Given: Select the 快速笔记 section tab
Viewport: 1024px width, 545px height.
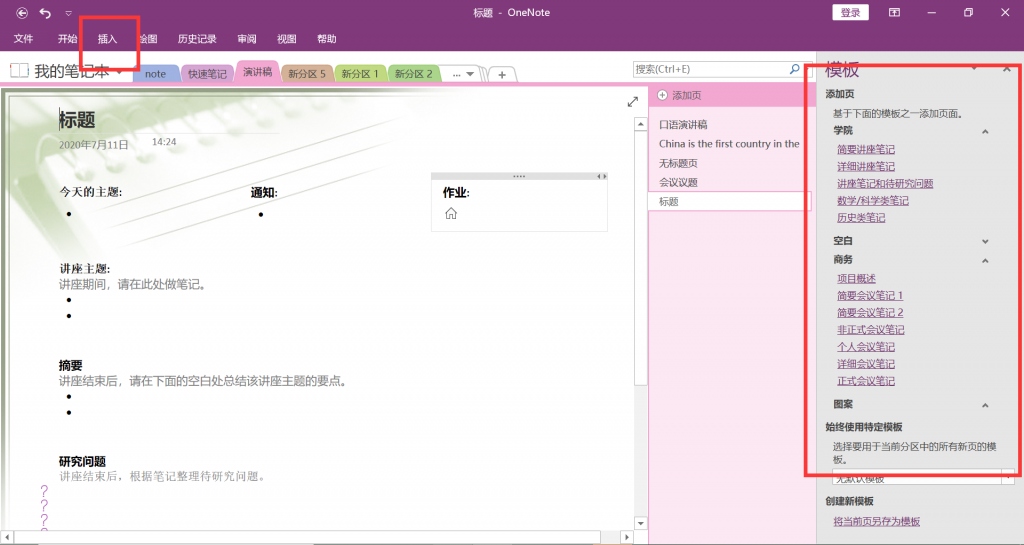Looking at the screenshot, I should (207, 74).
